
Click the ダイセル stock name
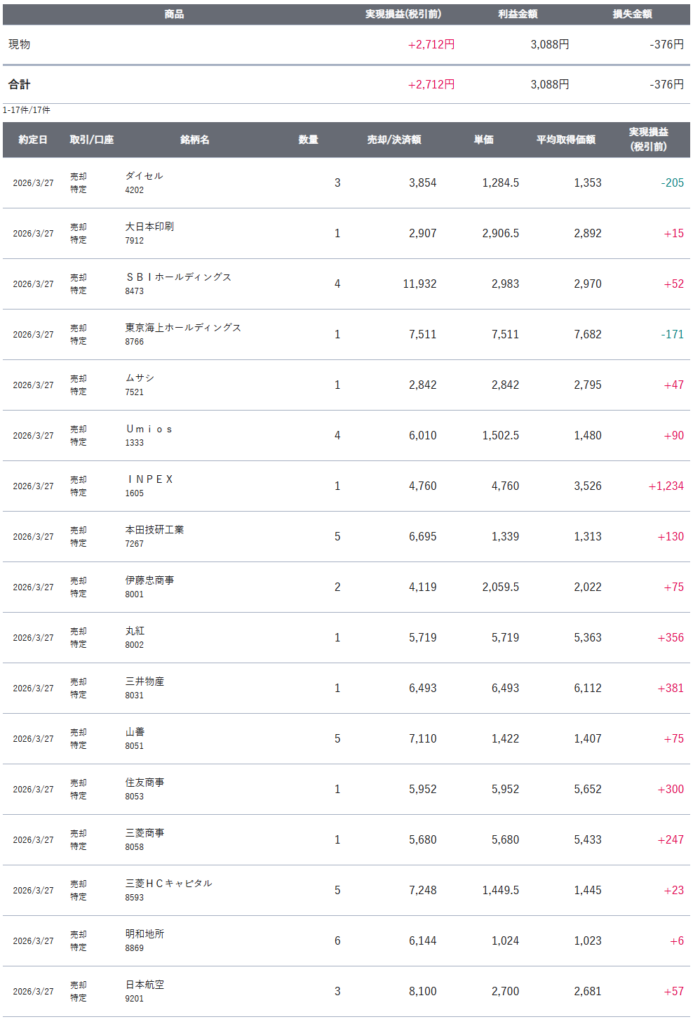pos(144,176)
